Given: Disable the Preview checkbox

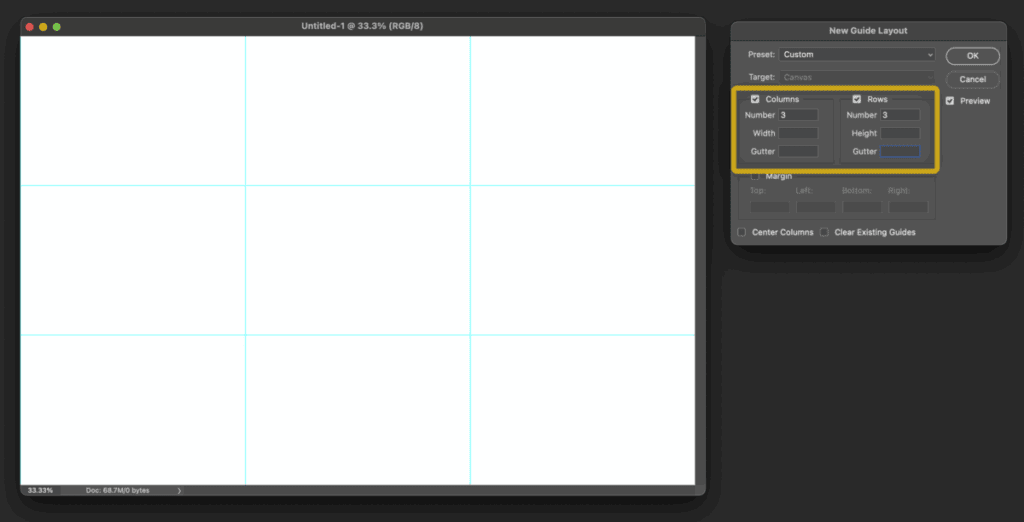Looking at the screenshot, I should 950,101.
